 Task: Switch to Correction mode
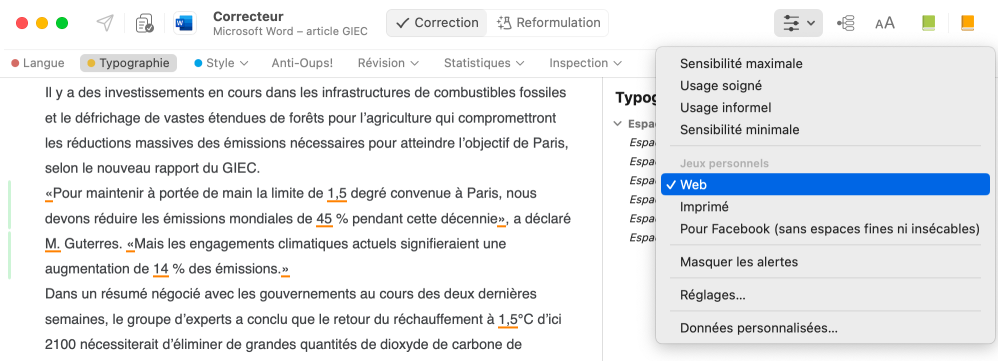point(437,23)
